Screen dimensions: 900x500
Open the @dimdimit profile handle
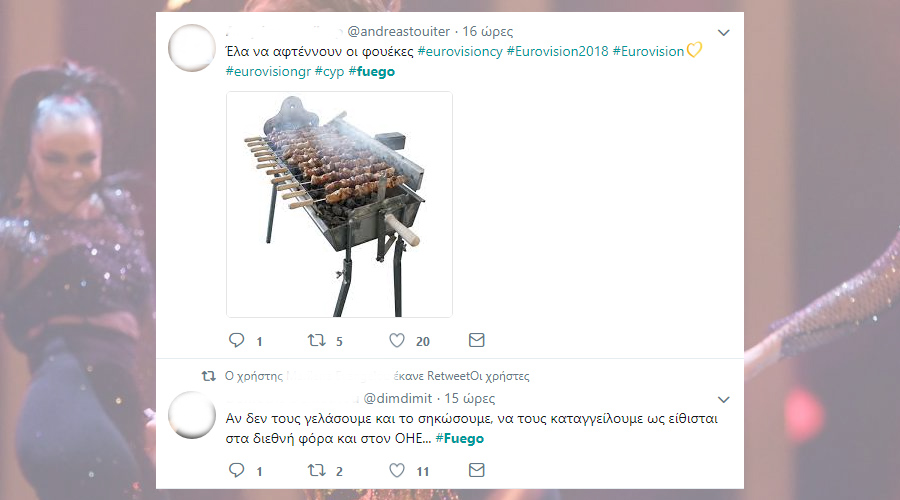(x=397, y=398)
